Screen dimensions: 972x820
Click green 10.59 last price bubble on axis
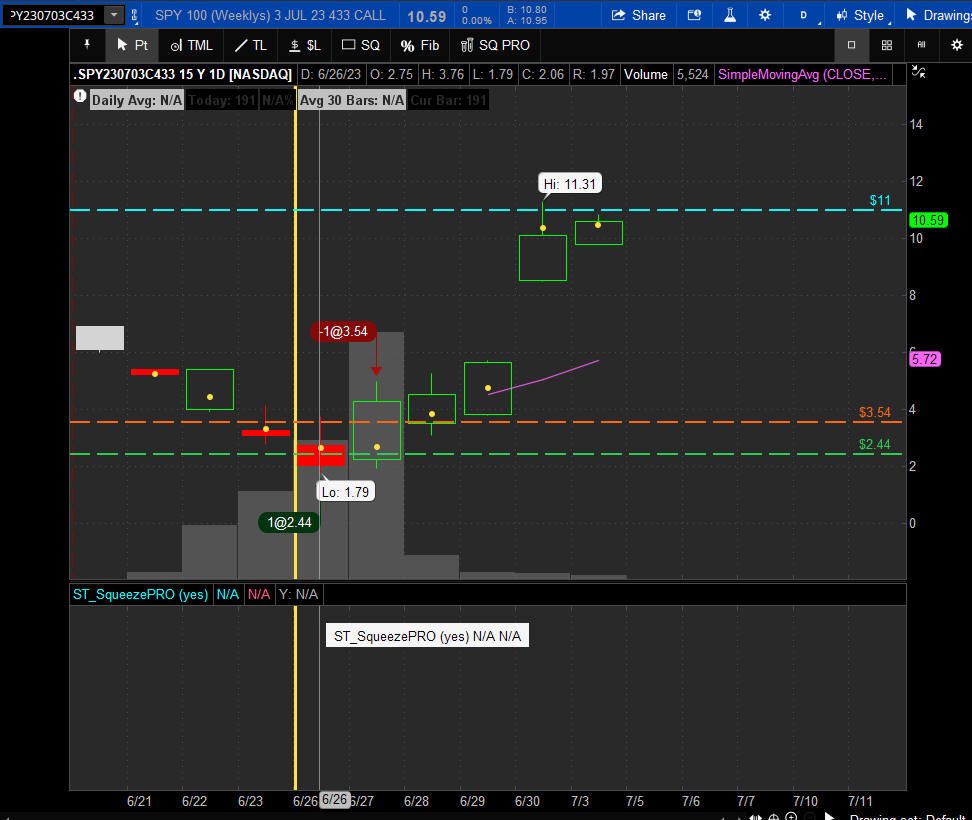point(928,220)
